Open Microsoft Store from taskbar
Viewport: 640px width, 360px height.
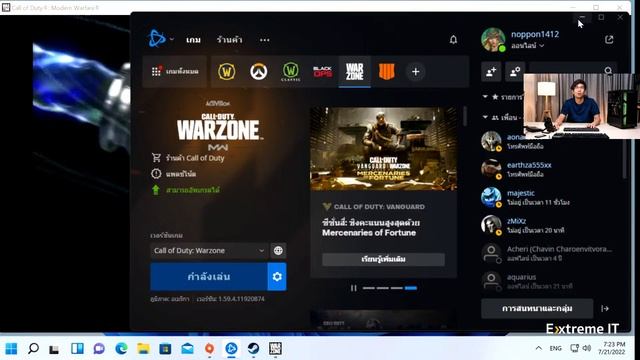(165, 349)
